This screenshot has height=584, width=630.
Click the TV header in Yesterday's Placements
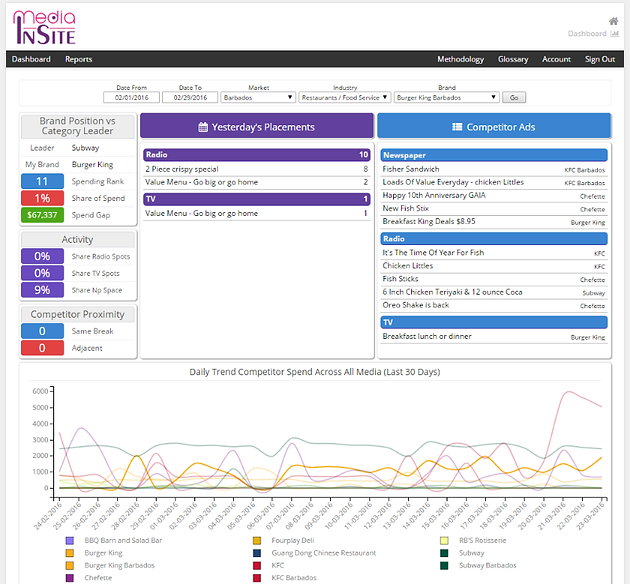click(257, 199)
